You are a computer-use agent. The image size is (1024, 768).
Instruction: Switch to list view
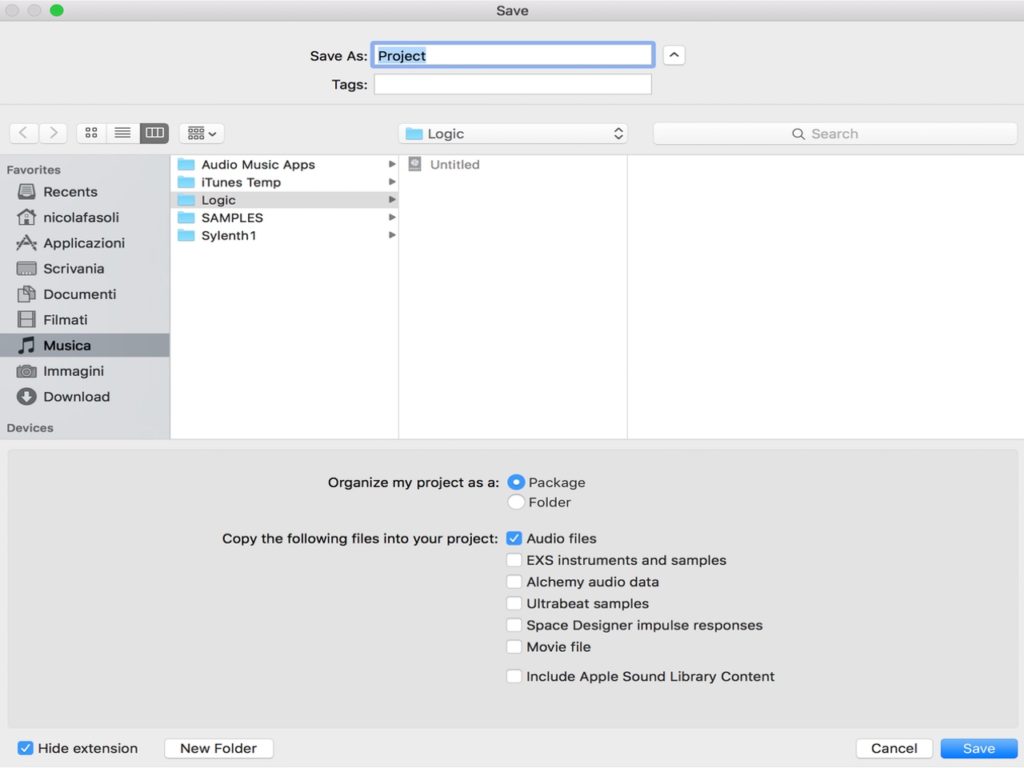122,133
